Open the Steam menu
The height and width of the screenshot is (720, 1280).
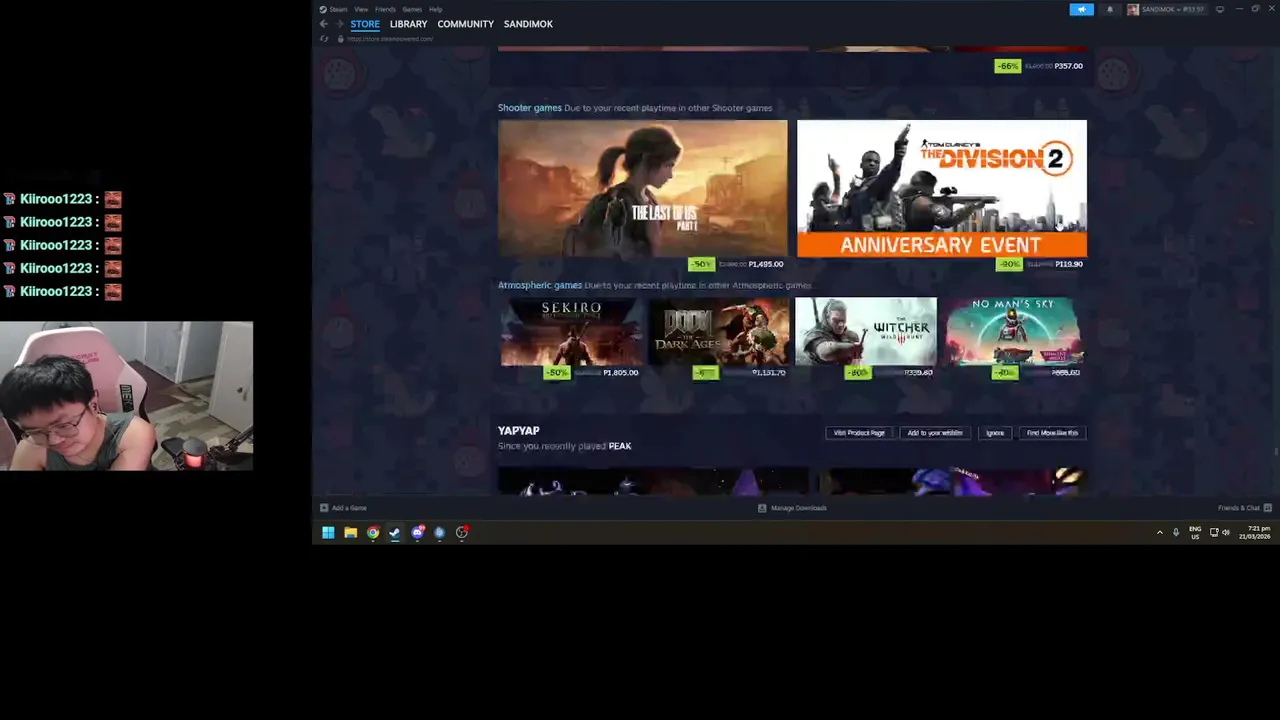tap(338, 9)
